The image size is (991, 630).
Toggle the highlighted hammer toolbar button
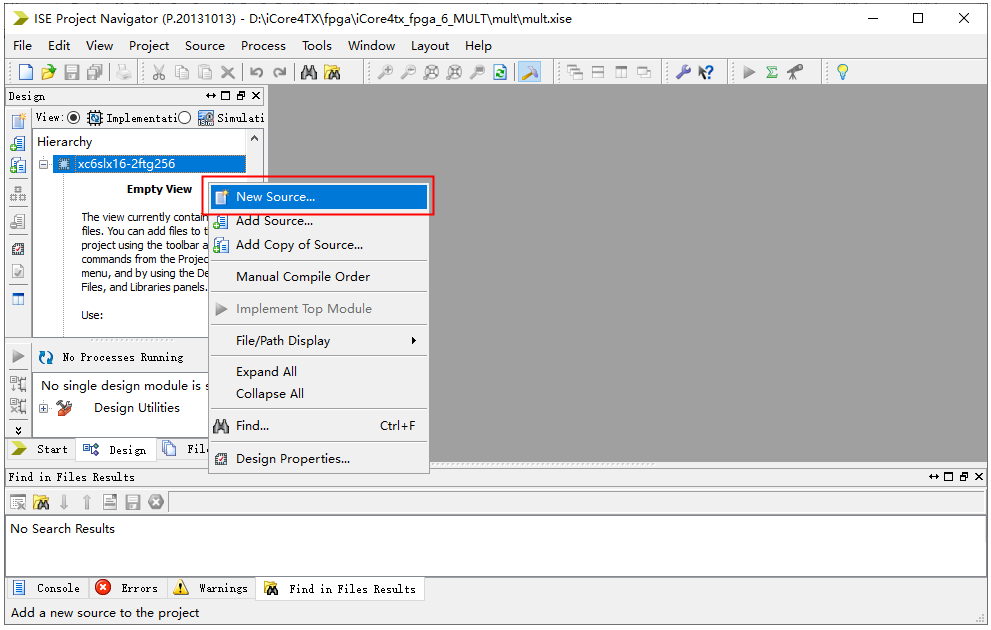(x=529, y=72)
